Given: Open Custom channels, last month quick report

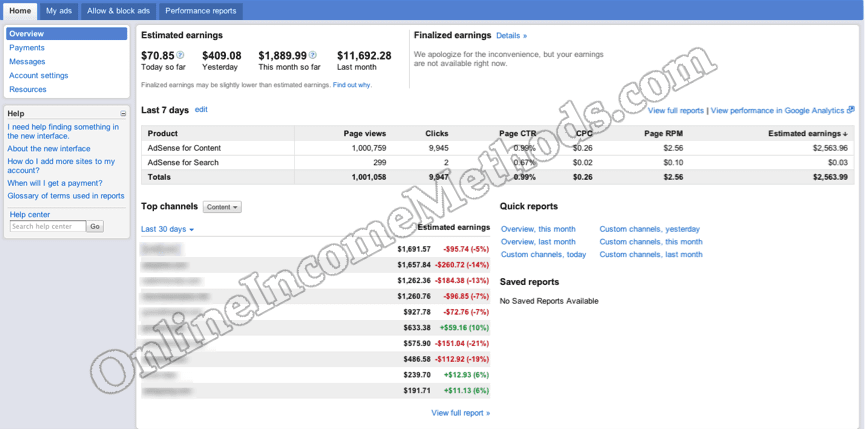Looking at the screenshot, I should tap(651, 254).
